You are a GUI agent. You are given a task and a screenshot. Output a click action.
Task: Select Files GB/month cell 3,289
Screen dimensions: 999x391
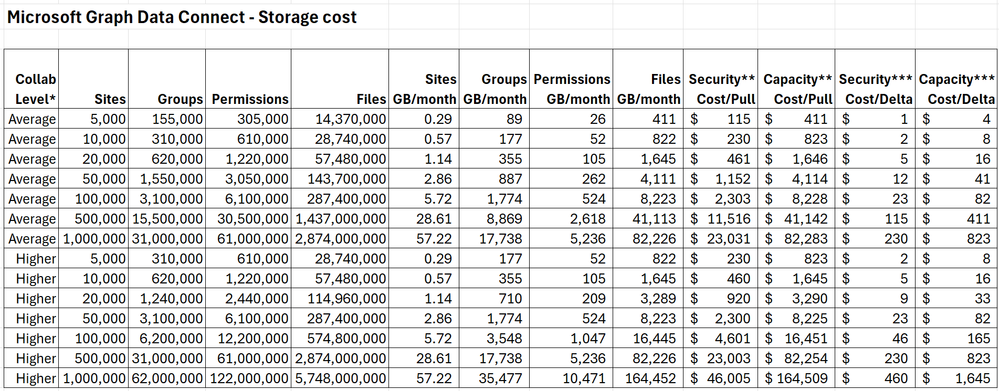pos(649,299)
